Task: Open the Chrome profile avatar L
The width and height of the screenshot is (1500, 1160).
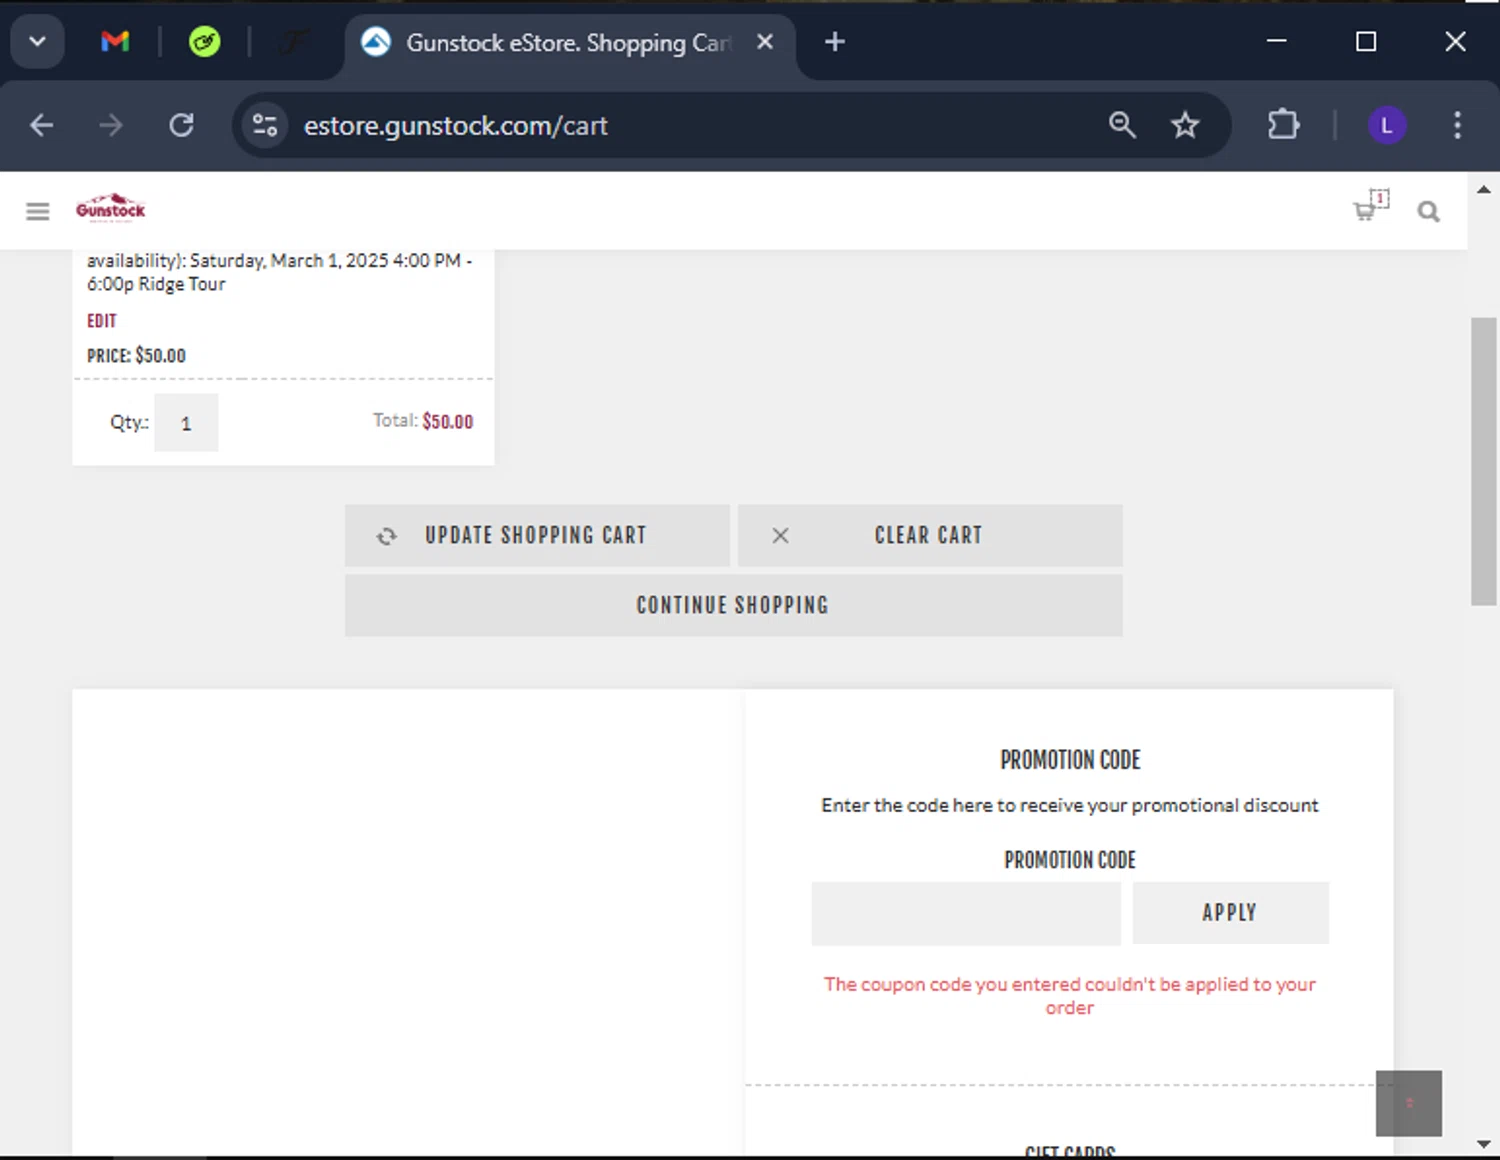Action: coord(1386,125)
